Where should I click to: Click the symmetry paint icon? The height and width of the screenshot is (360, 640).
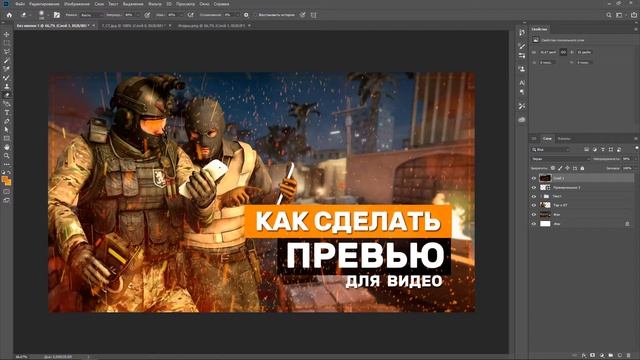pos(313,15)
